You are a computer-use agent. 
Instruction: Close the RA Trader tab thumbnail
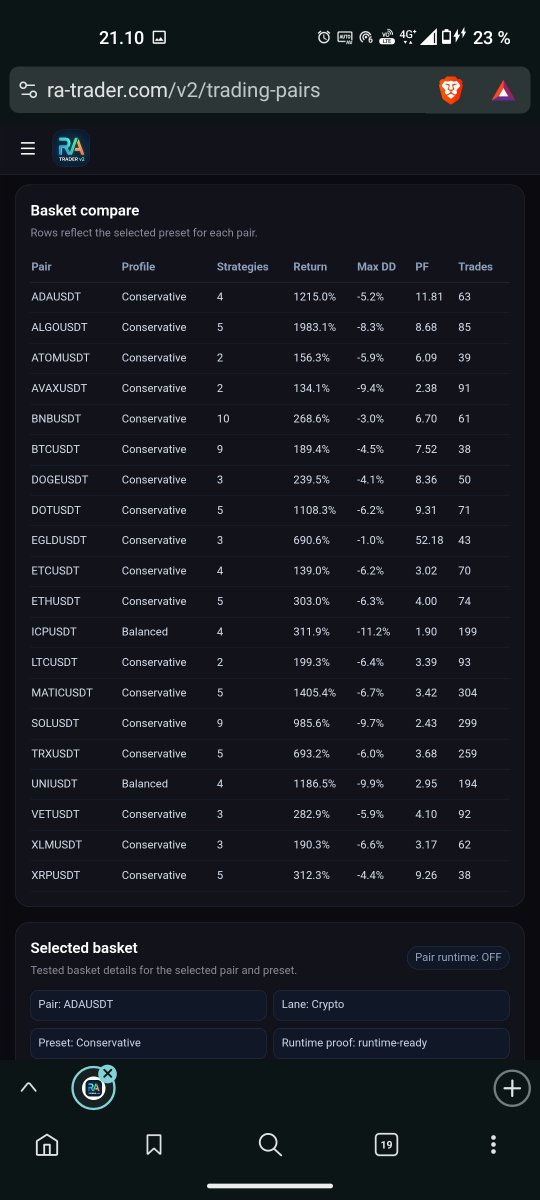point(108,1073)
